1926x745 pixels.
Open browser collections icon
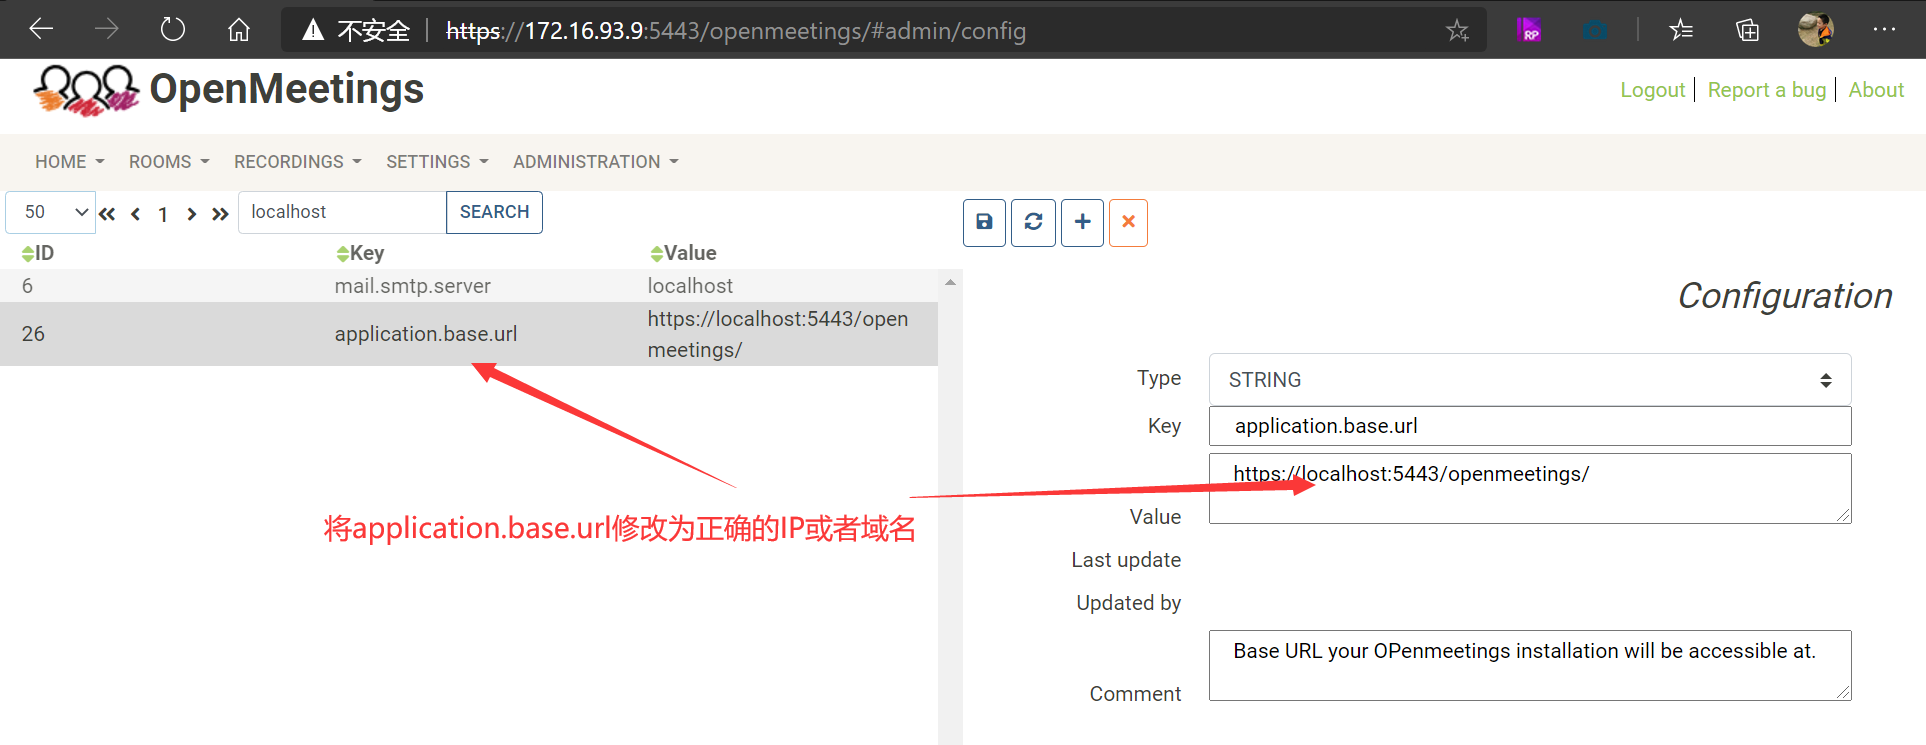pyautogui.click(x=1747, y=30)
